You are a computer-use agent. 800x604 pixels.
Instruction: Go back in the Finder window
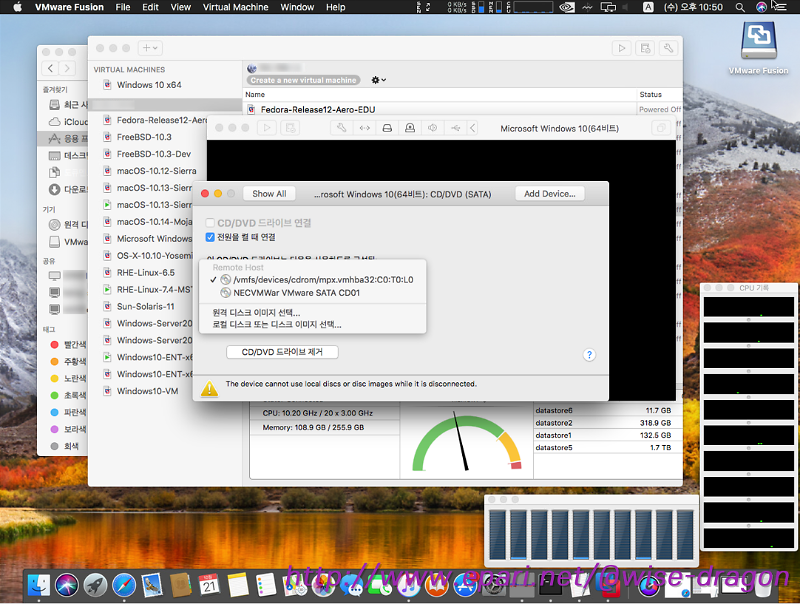[x=50, y=68]
